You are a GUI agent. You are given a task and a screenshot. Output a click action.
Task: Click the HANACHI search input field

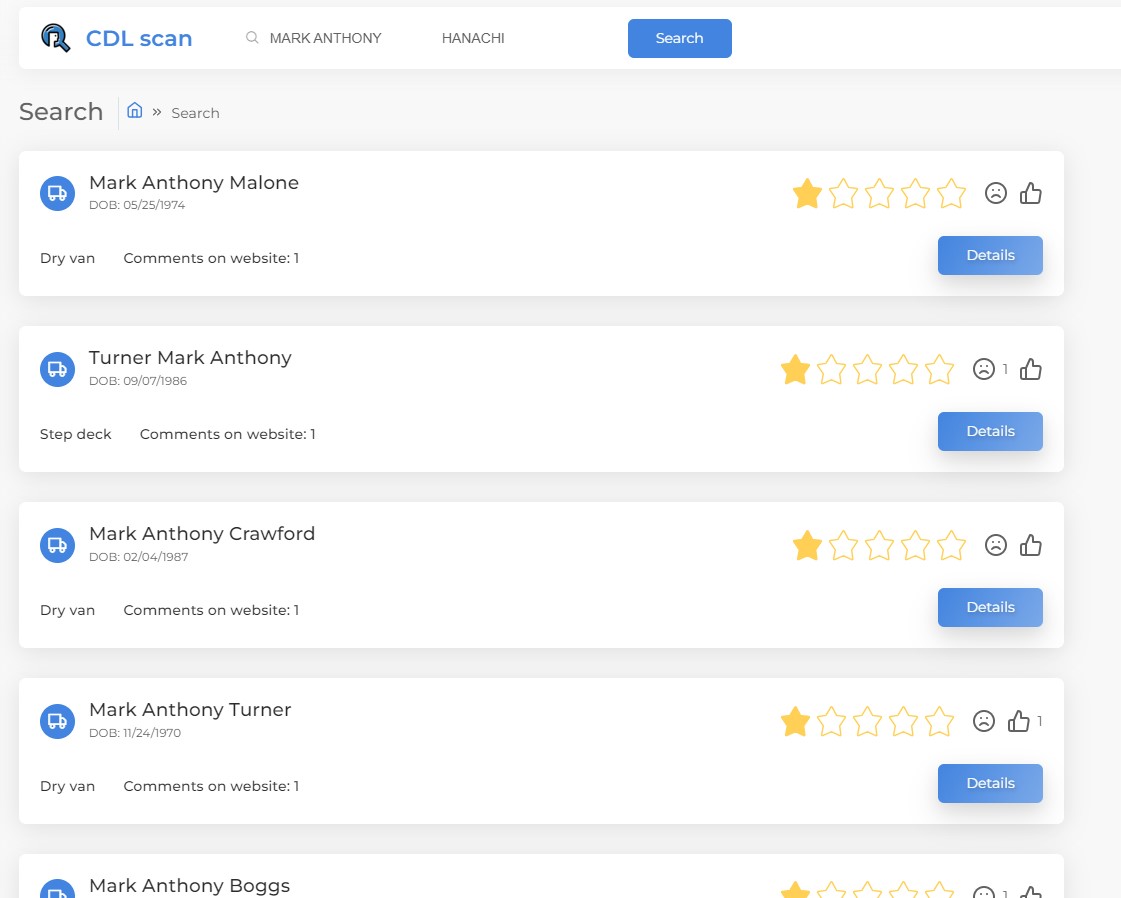tap(520, 38)
